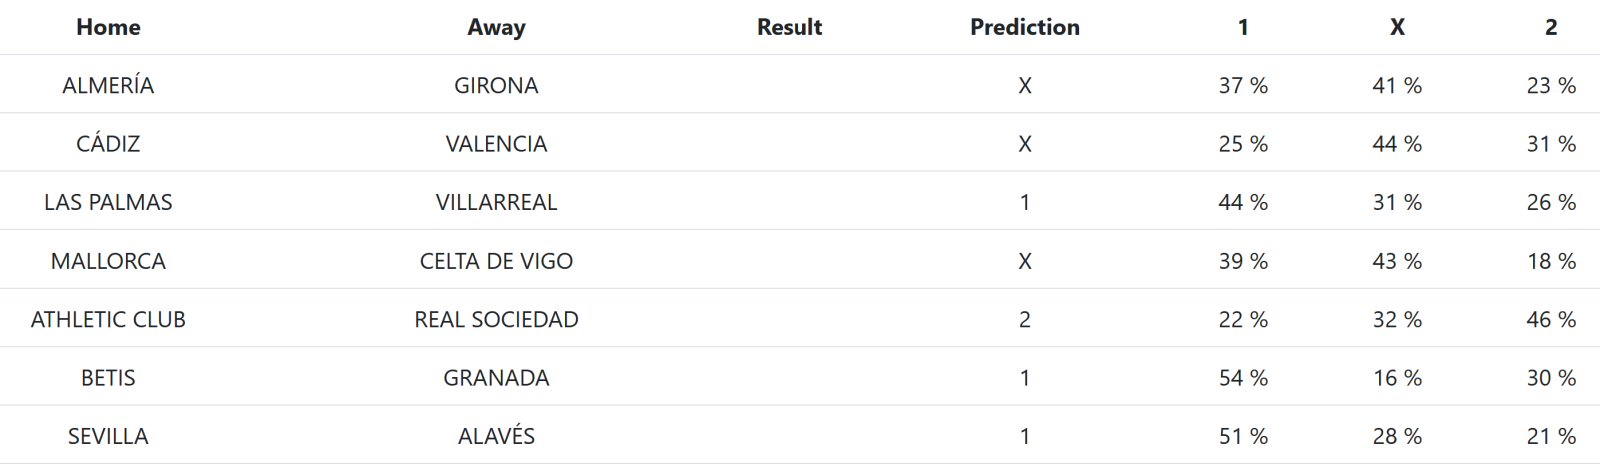Screen dimensions: 1600x472
Task: Select the LAS PALMAS row
Action: [x=108, y=202]
